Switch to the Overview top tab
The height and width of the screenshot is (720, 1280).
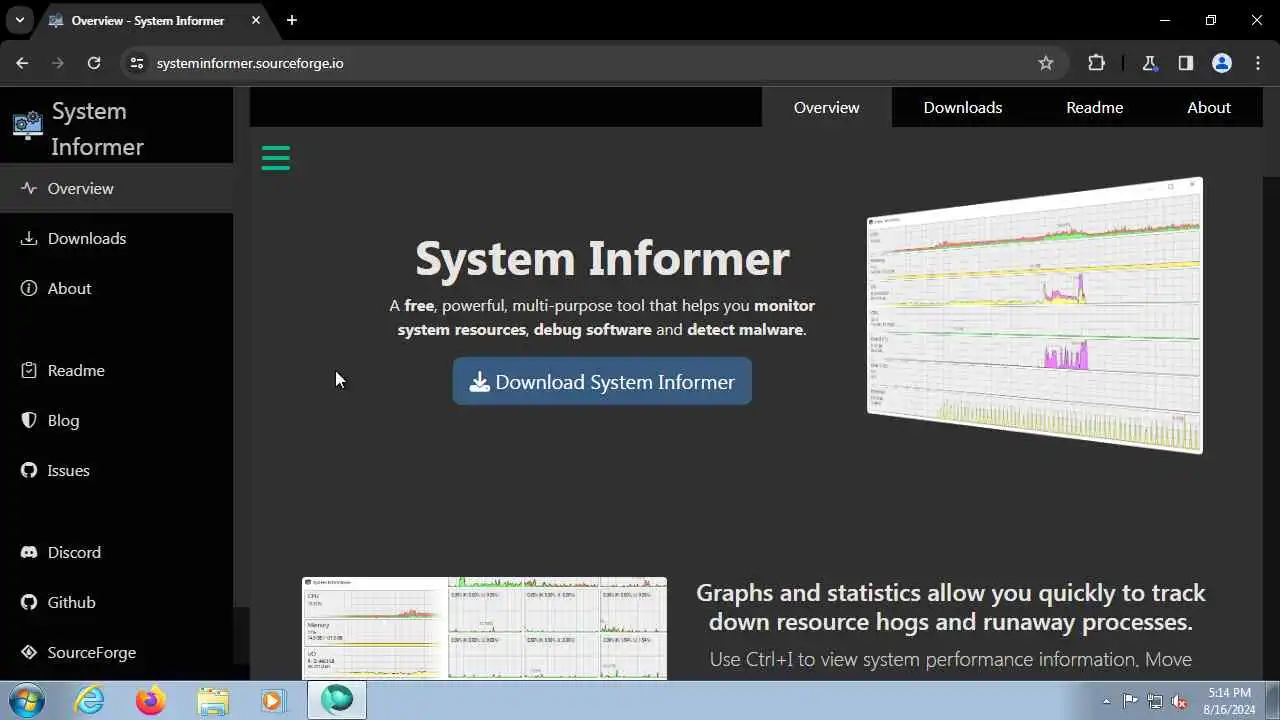tap(826, 107)
